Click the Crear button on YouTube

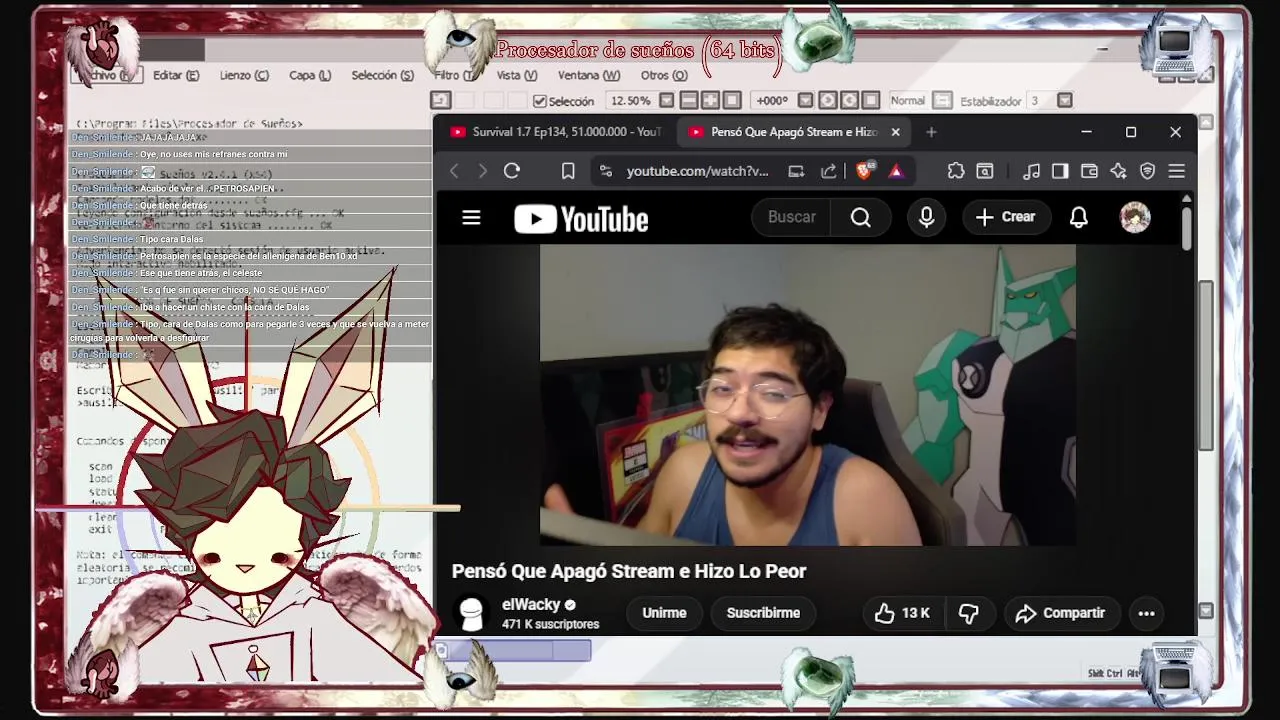tap(1005, 217)
